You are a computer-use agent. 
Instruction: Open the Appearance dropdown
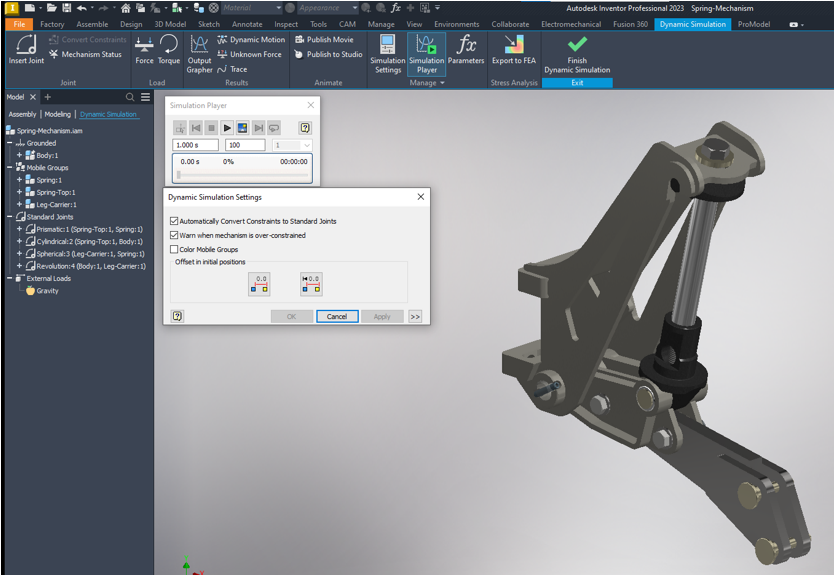(355, 8)
